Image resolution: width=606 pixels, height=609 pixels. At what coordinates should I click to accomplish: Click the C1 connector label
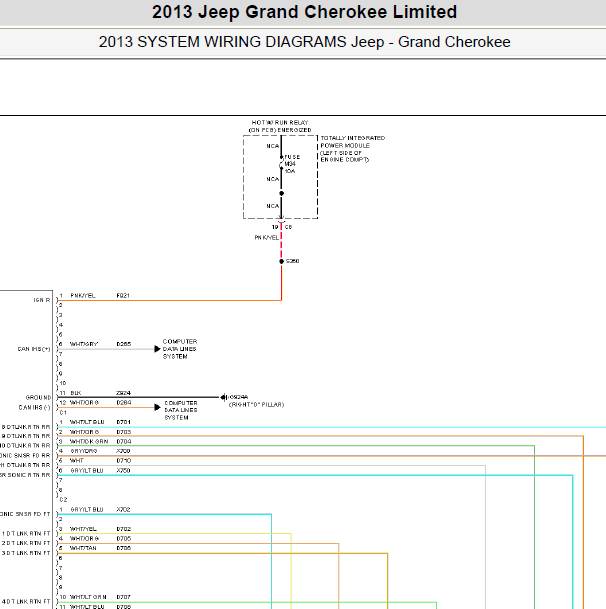click(x=63, y=412)
